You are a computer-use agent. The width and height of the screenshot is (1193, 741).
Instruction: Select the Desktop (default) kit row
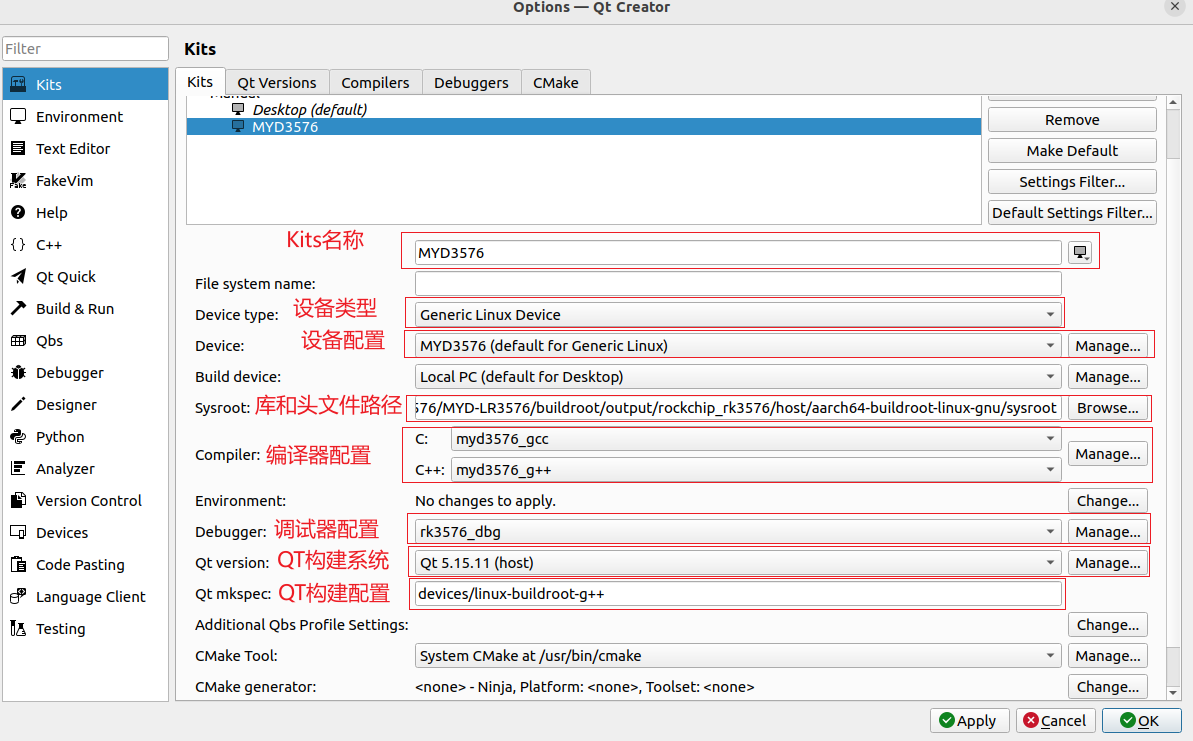(584, 109)
